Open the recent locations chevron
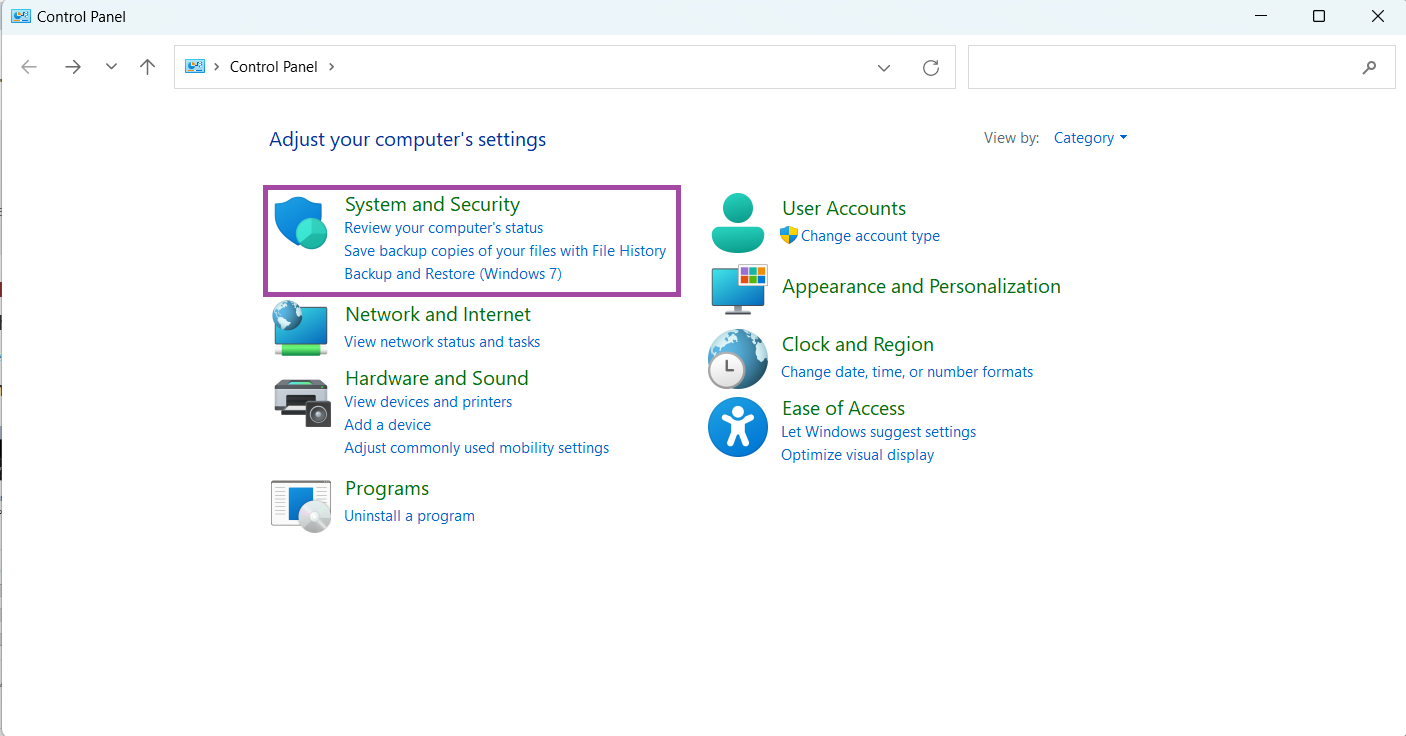The height and width of the screenshot is (736, 1406). 111,67
